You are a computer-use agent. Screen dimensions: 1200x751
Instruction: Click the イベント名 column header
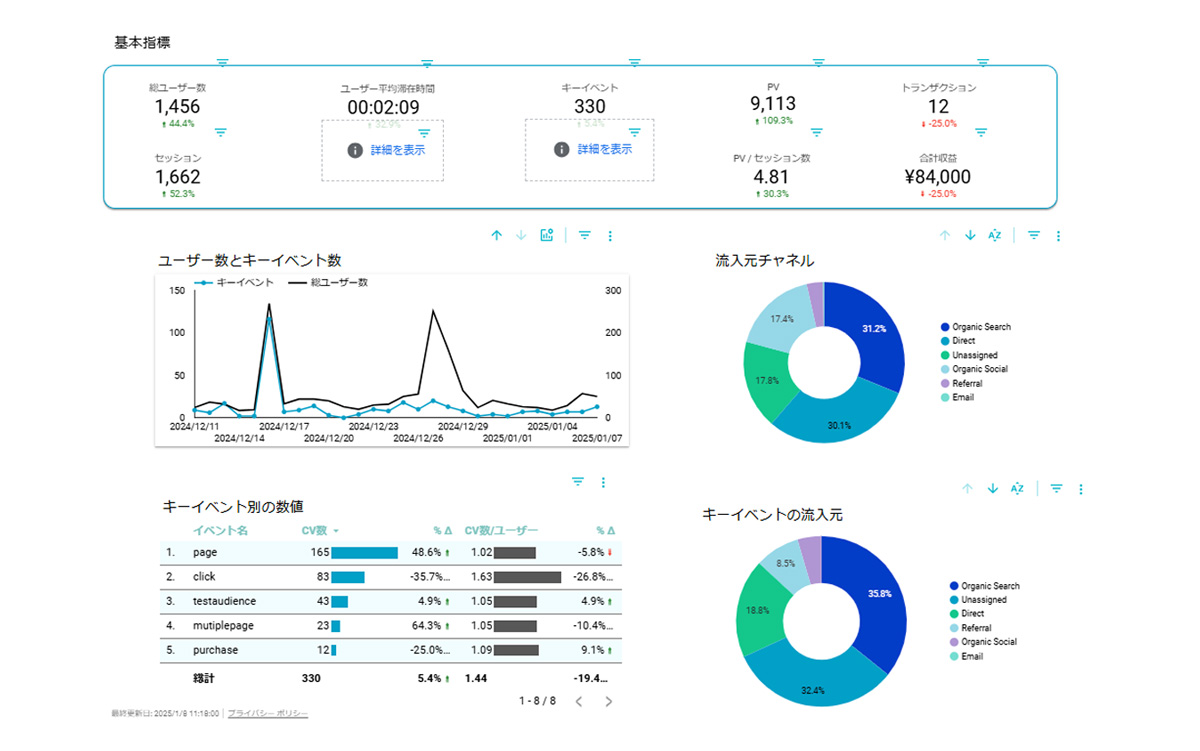tap(220, 530)
